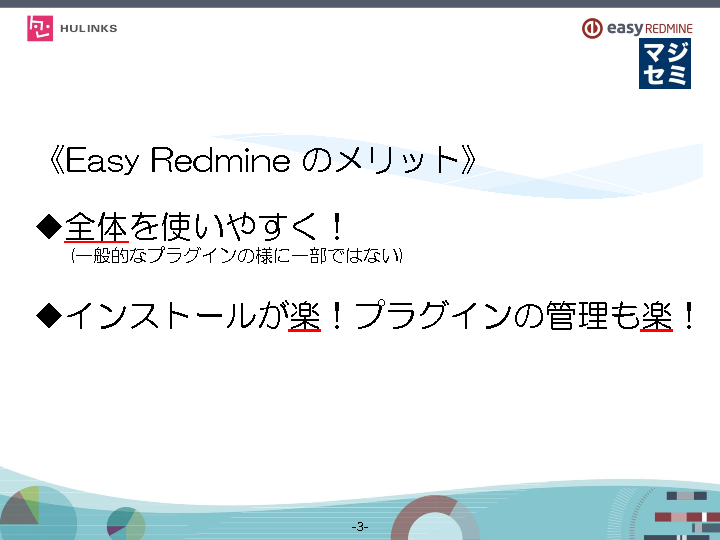The height and width of the screenshot is (540, 720).
Task: Click the first red-underlined 楽 after インストールが
Action: coord(304,316)
